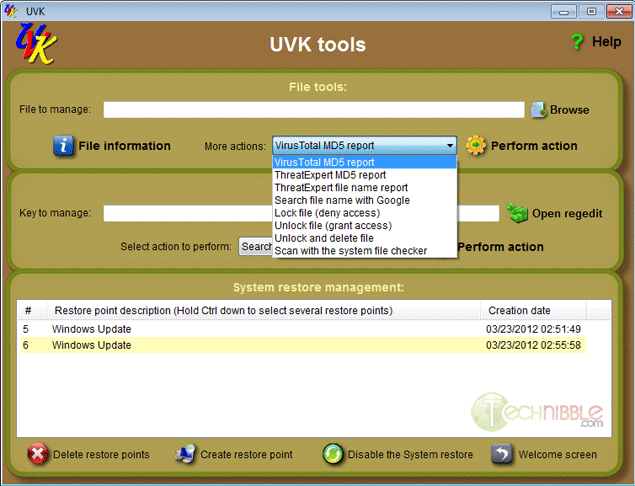635x486 pixels.
Task: Click Delete restore points label
Action: point(101,454)
